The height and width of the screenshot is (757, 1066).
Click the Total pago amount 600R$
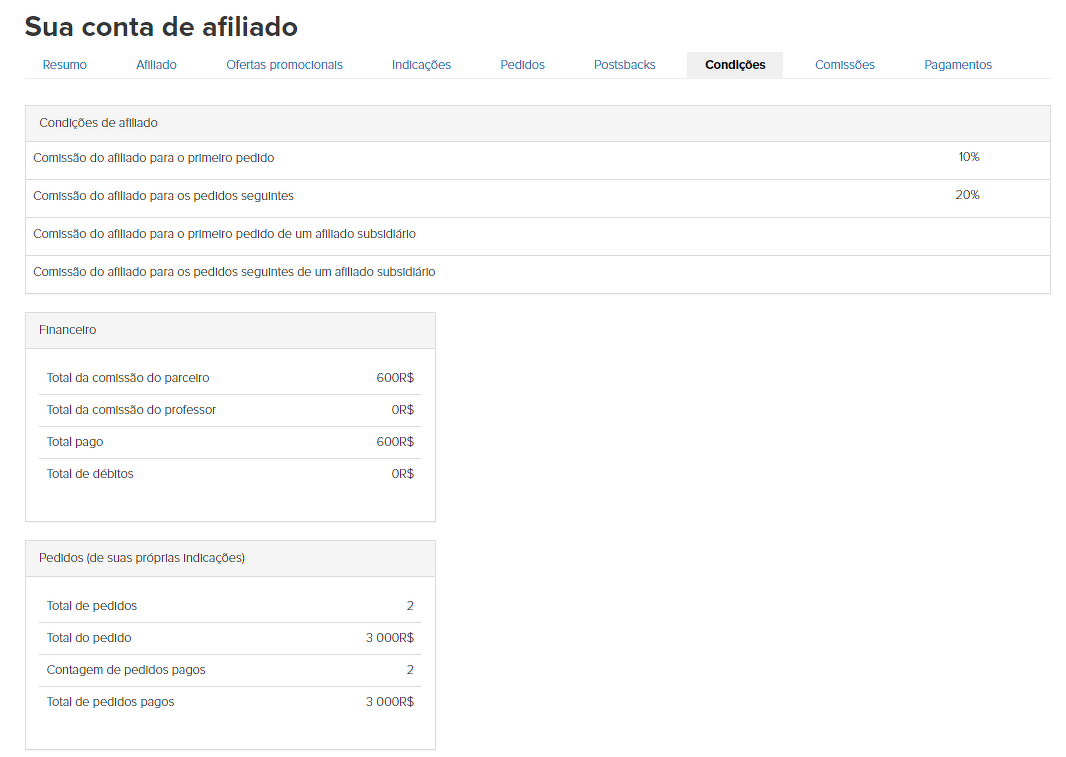click(x=395, y=442)
